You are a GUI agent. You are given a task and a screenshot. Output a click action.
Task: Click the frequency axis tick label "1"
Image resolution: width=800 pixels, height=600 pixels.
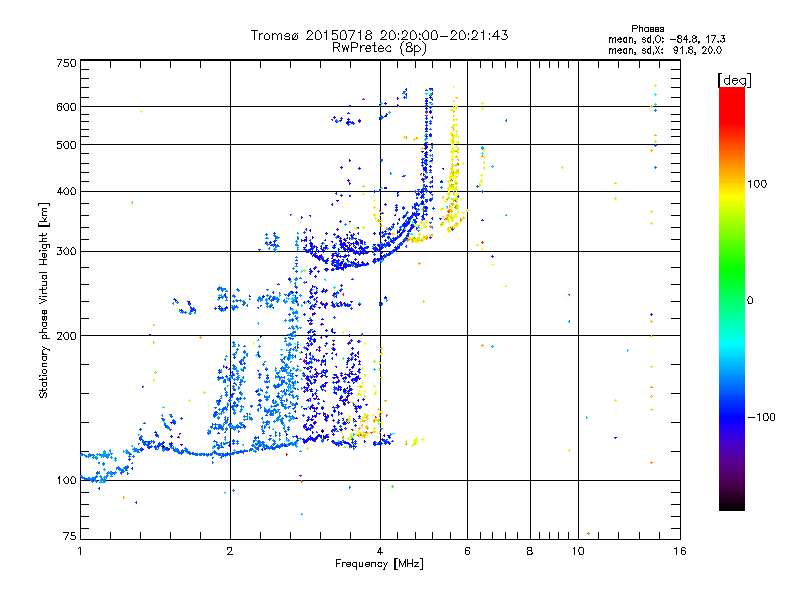click(80, 551)
